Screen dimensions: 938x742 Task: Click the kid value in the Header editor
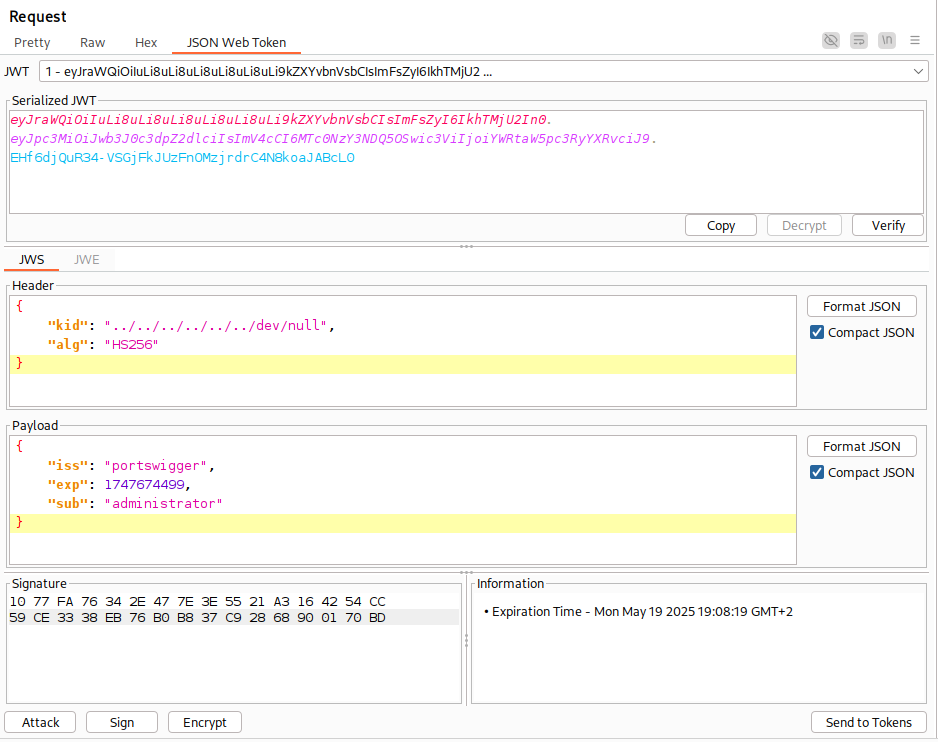pyautogui.click(x=216, y=326)
